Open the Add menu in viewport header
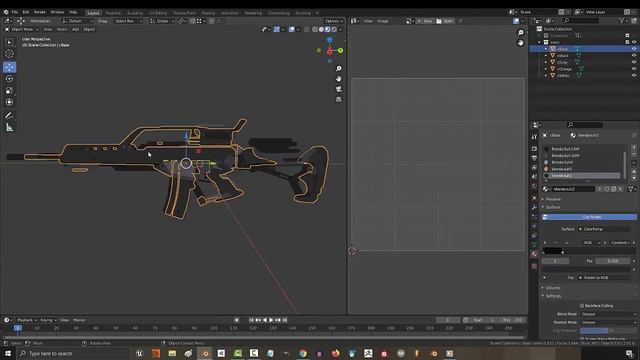 pos(76,29)
